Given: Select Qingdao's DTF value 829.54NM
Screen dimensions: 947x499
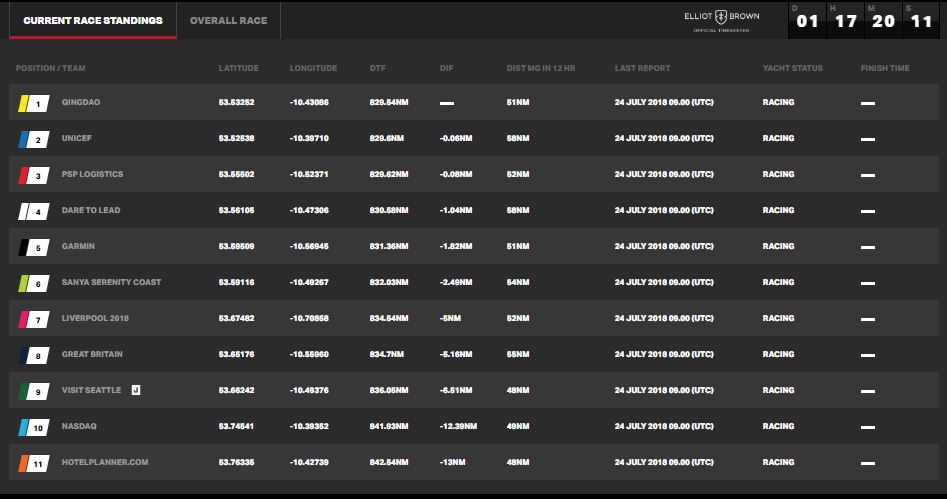Looking at the screenshot, I should click(x=389, y=102).
